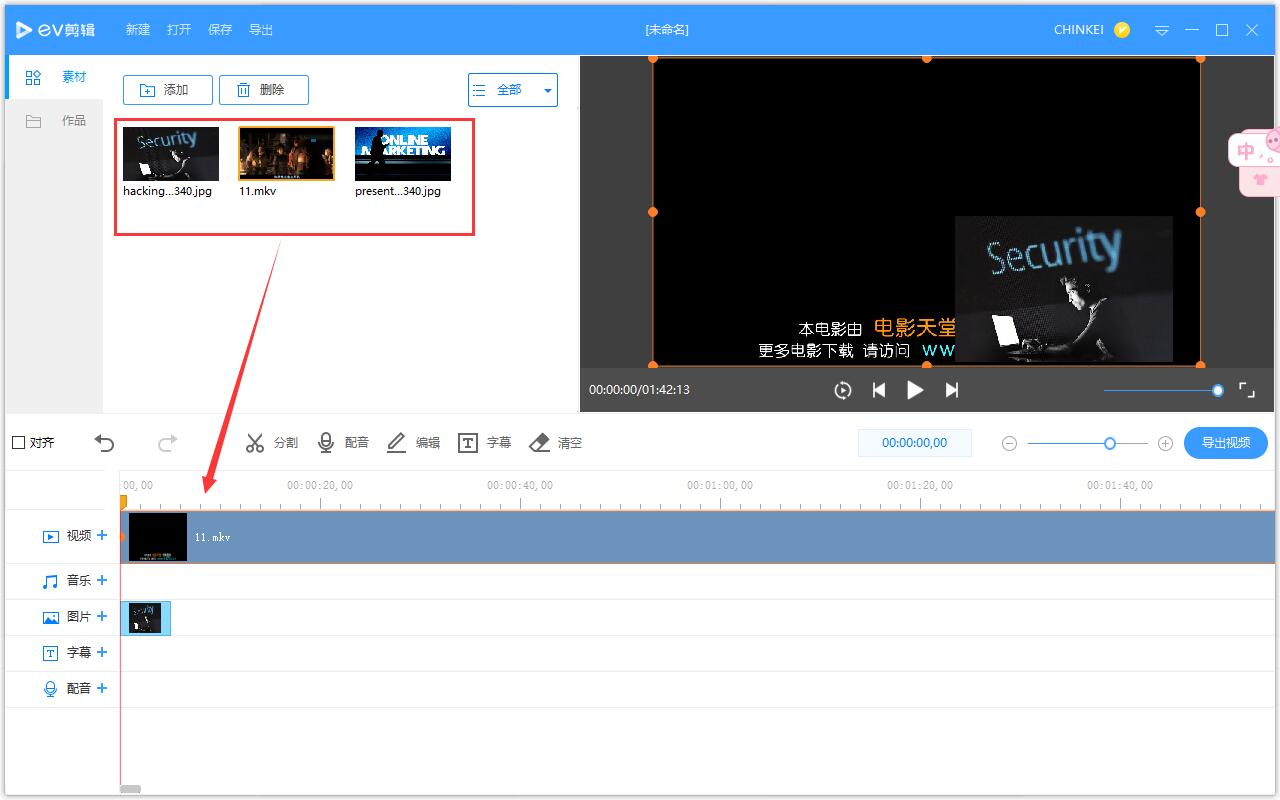Click the timeline zoom slider handle

click(x=1110, y=443)
